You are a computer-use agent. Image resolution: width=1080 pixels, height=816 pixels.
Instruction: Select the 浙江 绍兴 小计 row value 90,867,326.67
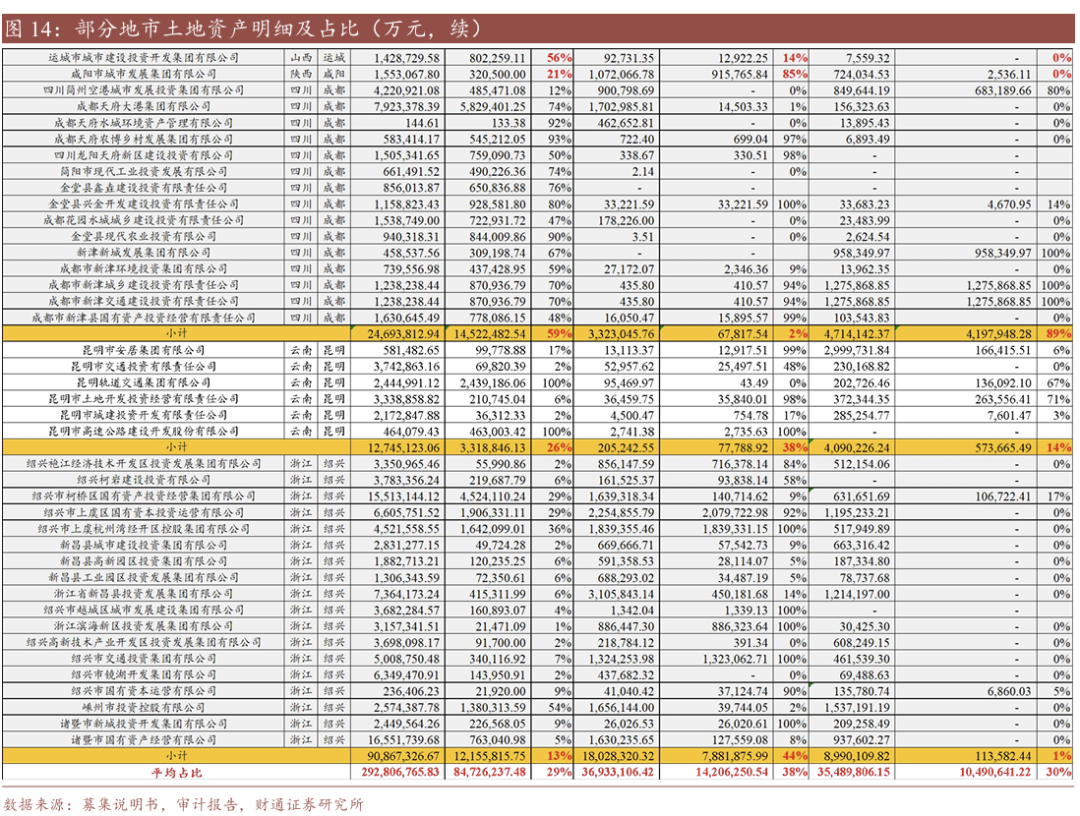[400, 758]
